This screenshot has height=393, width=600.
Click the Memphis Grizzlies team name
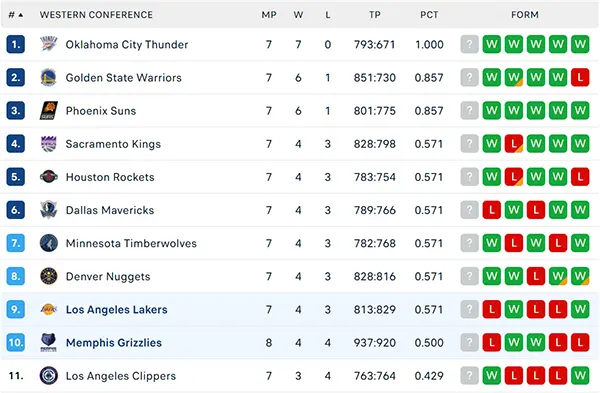pyautogui.click(x=114, y=342)
